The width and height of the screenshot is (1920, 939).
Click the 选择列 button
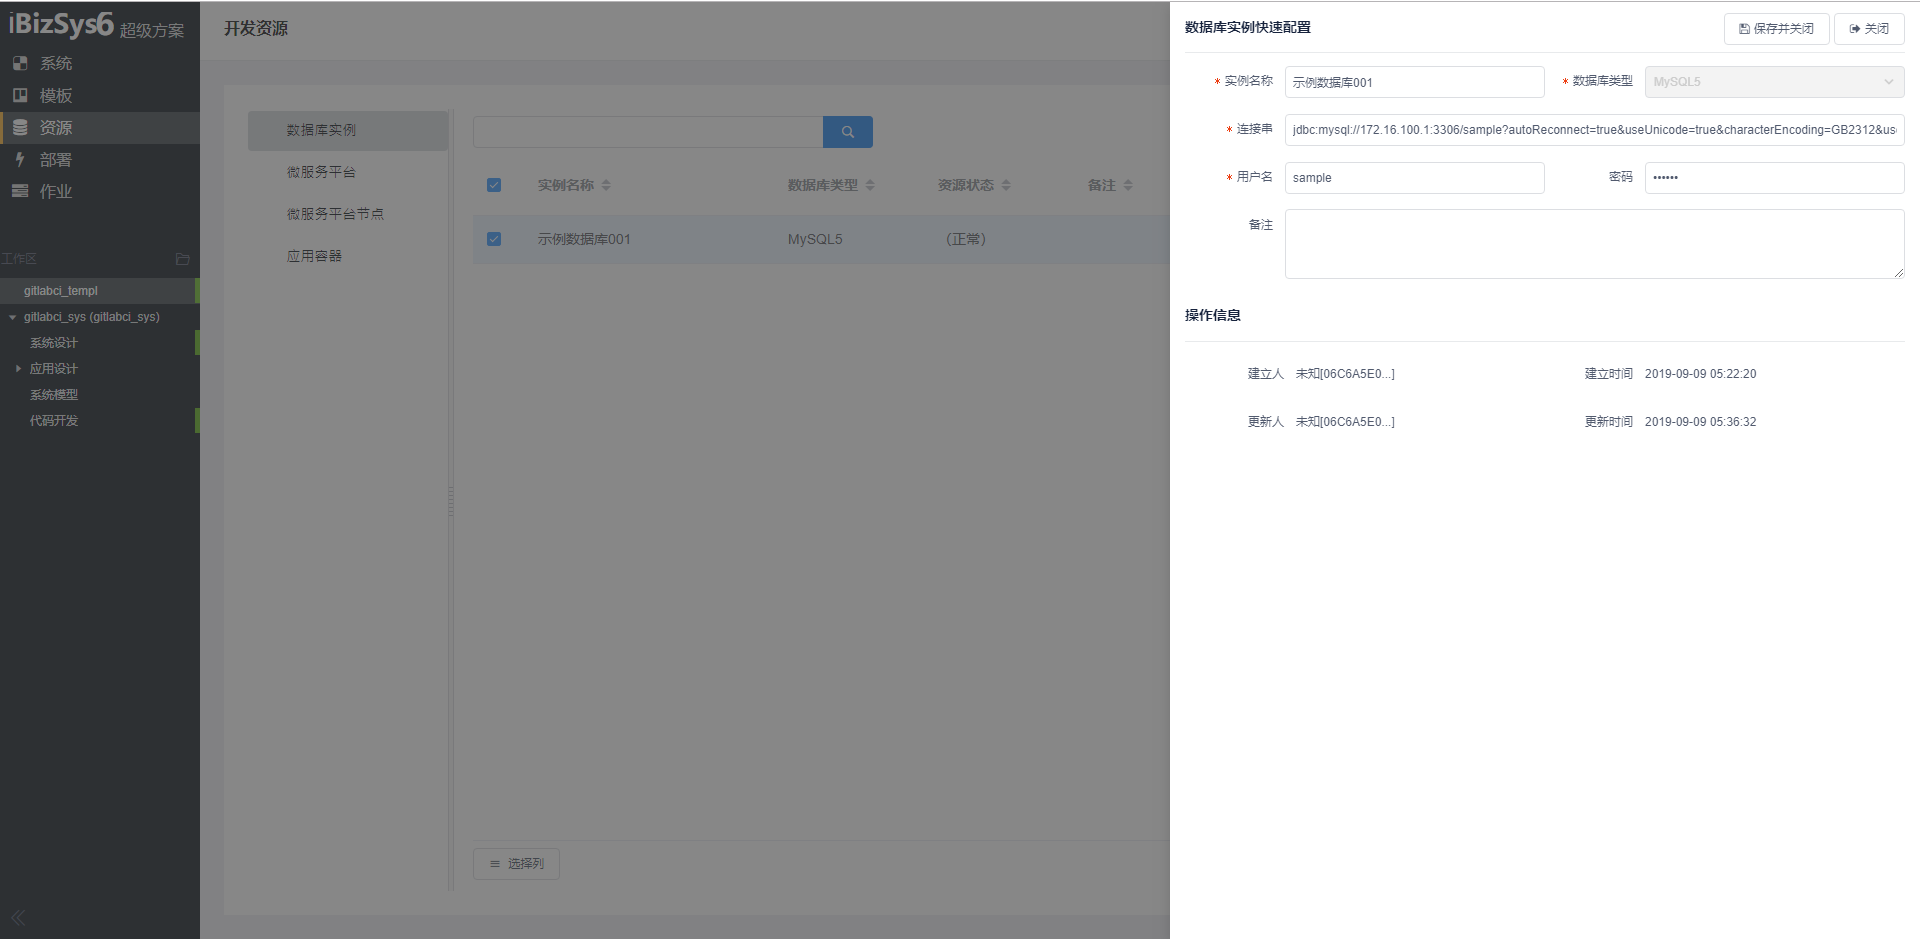pos(516,864)
